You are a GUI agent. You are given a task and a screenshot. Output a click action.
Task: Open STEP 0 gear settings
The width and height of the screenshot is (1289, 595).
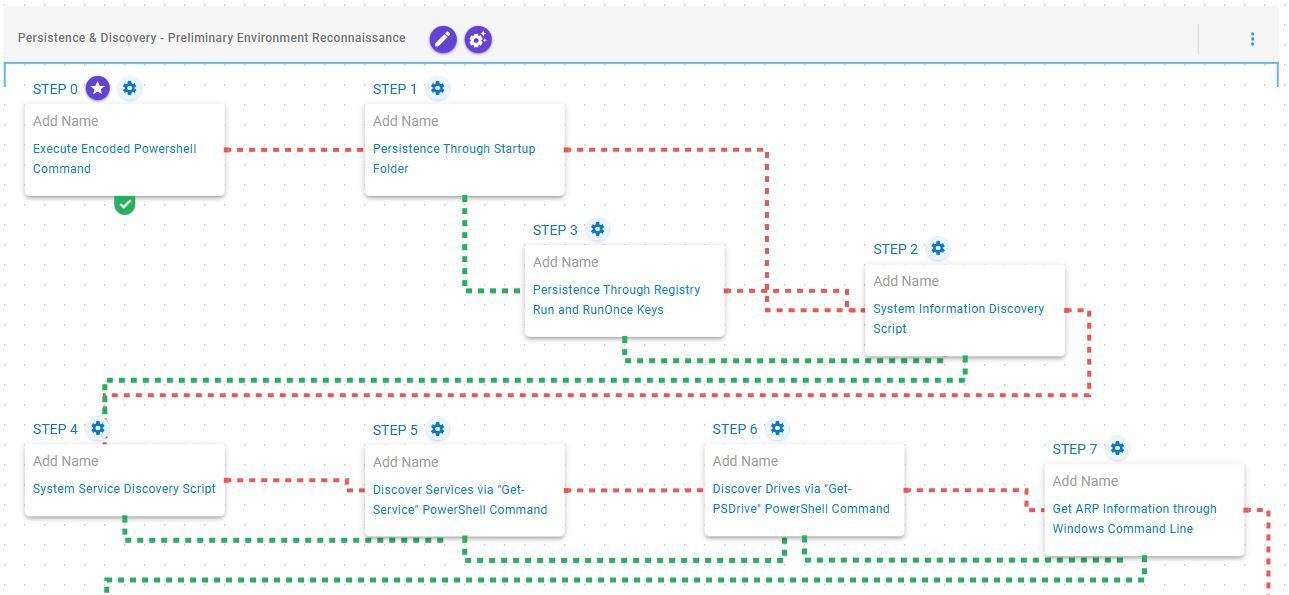129,89
